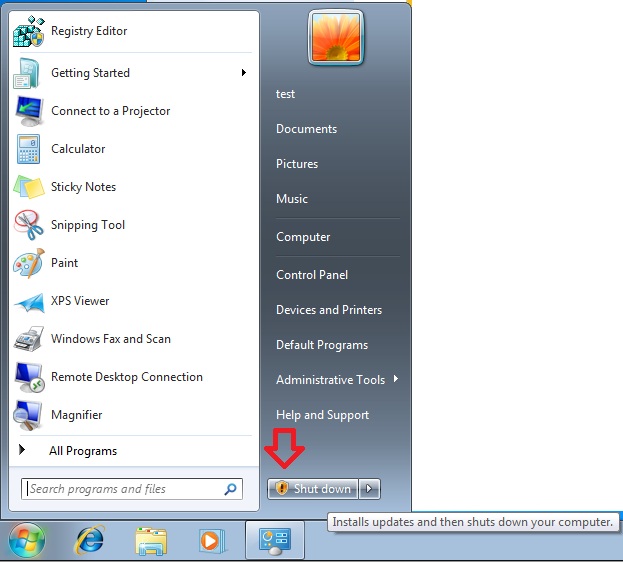Screen dimensions: 623x562
Task: Click the Remote Desktop Connection text
Action: coord(127,377)
